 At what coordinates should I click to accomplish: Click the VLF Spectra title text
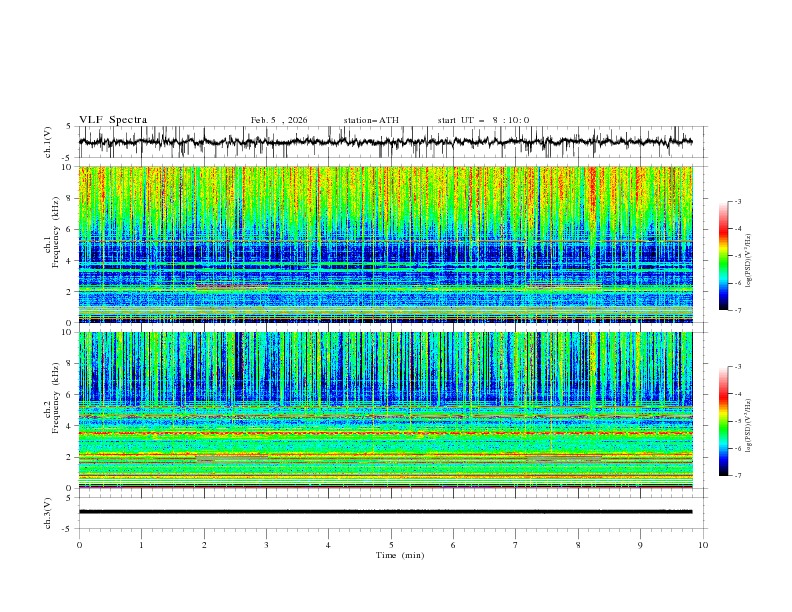(113, 120)
